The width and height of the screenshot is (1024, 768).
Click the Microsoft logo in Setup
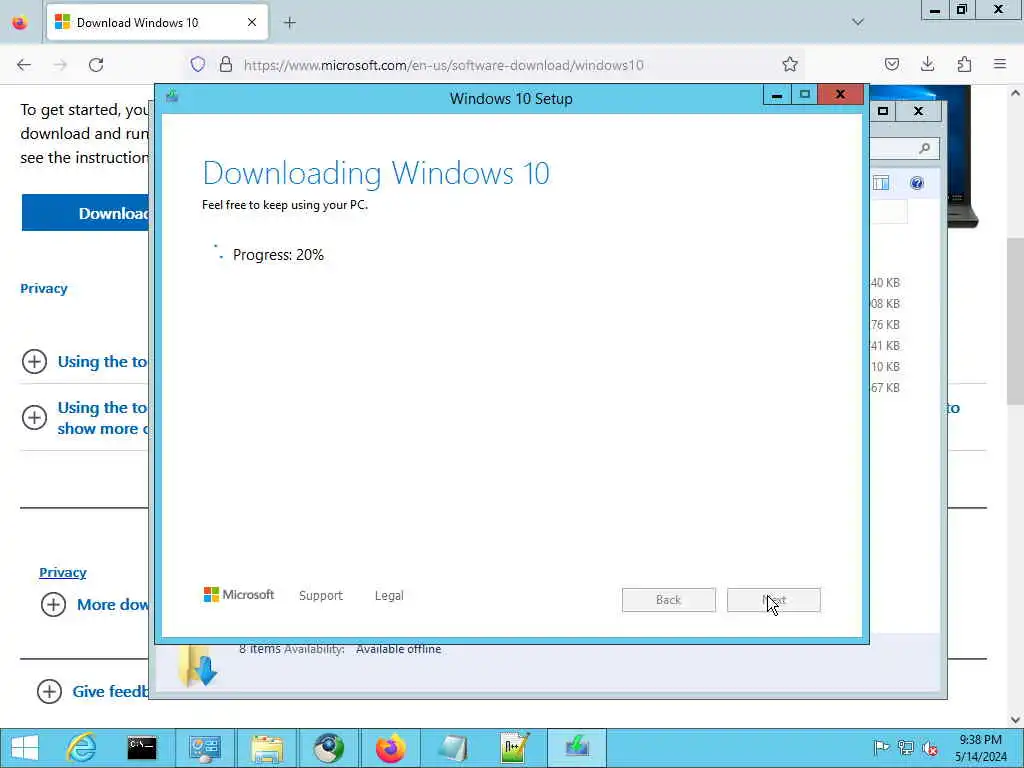click(239, 595)
